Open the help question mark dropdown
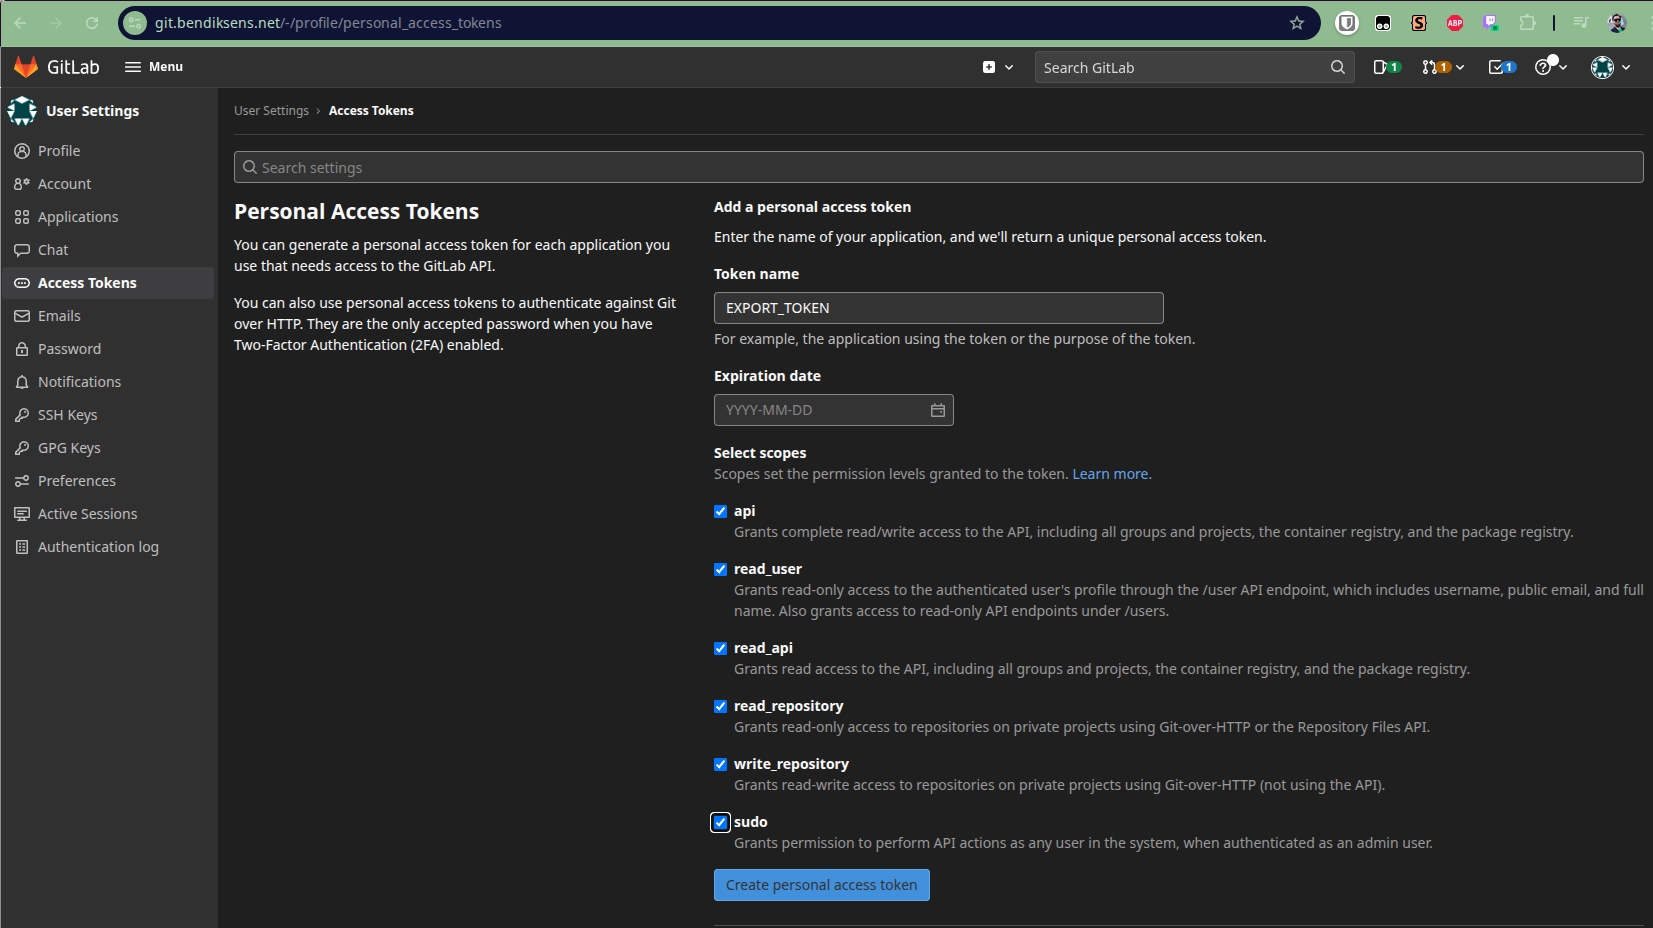Viewport: 1653px width, 928px height. click(x=1550, y=67)
